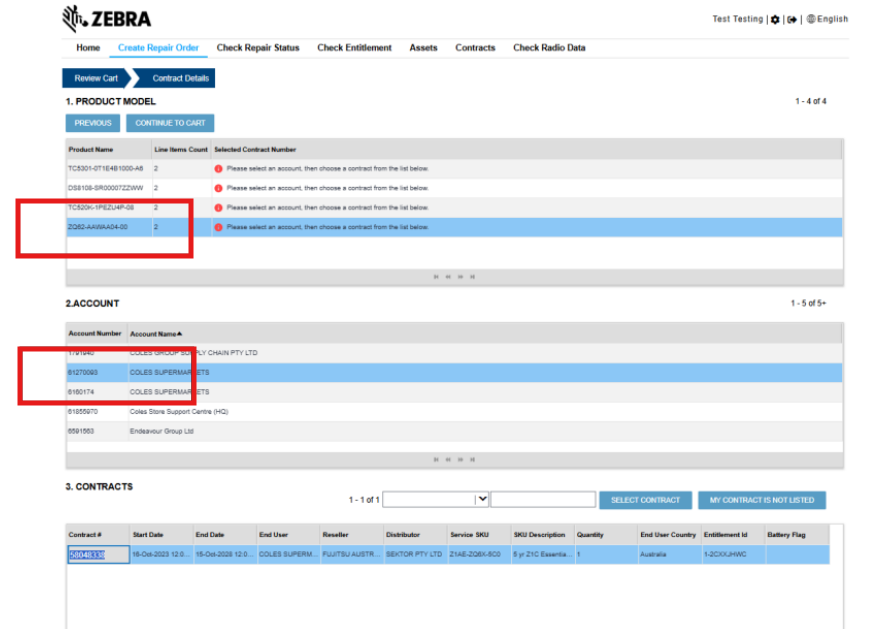Click CONTINUE TO CART

[x=170, y=123]
